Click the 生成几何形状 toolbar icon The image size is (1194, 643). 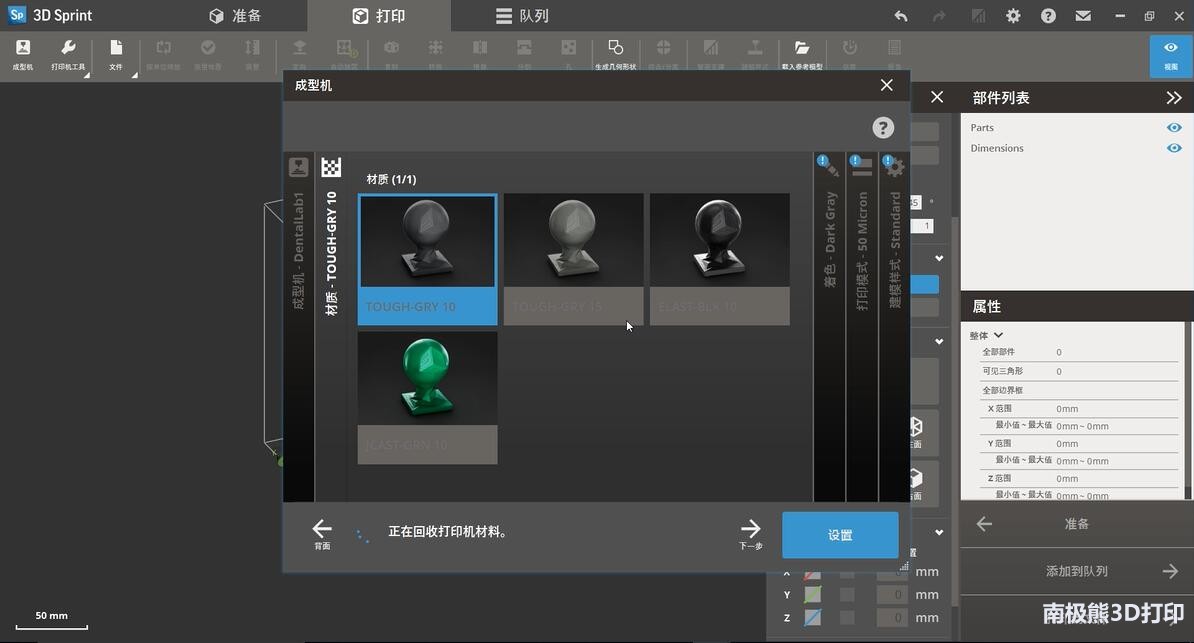click(x=615, y=54)
